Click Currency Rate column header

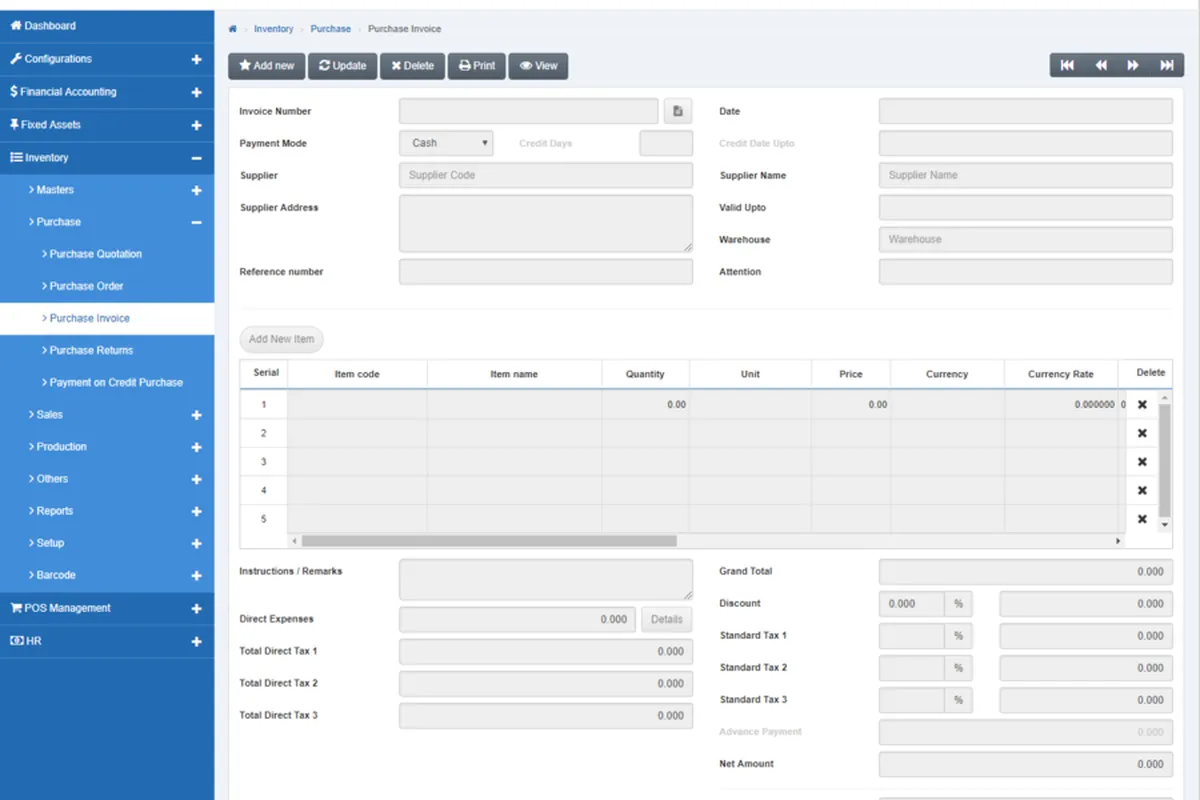pyautogui.click(x=1061, y=374)
